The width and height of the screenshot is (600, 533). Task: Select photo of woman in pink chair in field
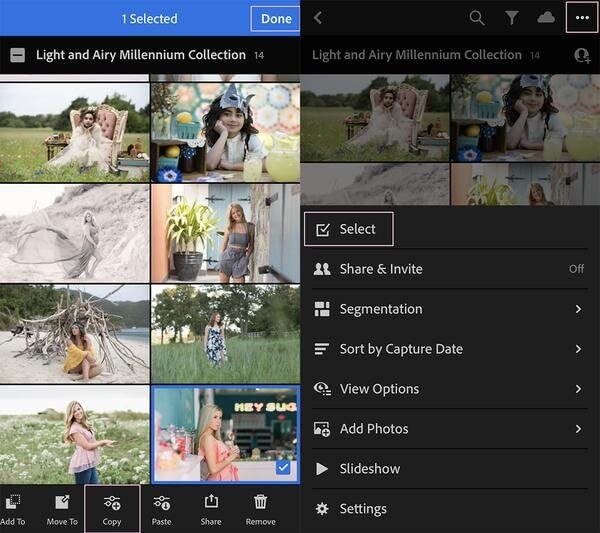[x=75, y=132]
